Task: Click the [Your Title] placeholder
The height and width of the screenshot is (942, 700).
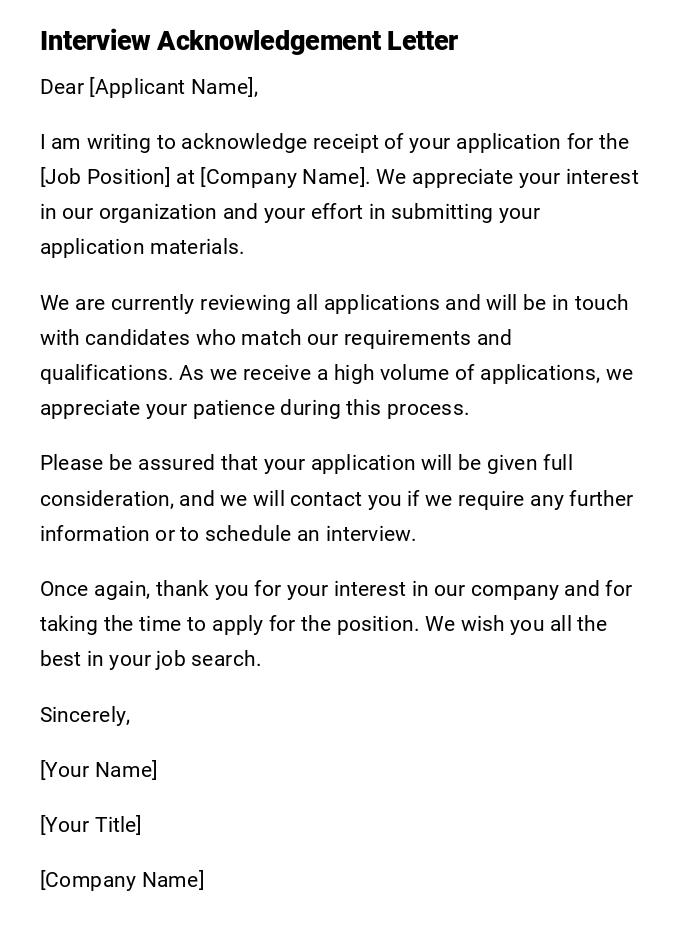Action: tap(90, 825)
